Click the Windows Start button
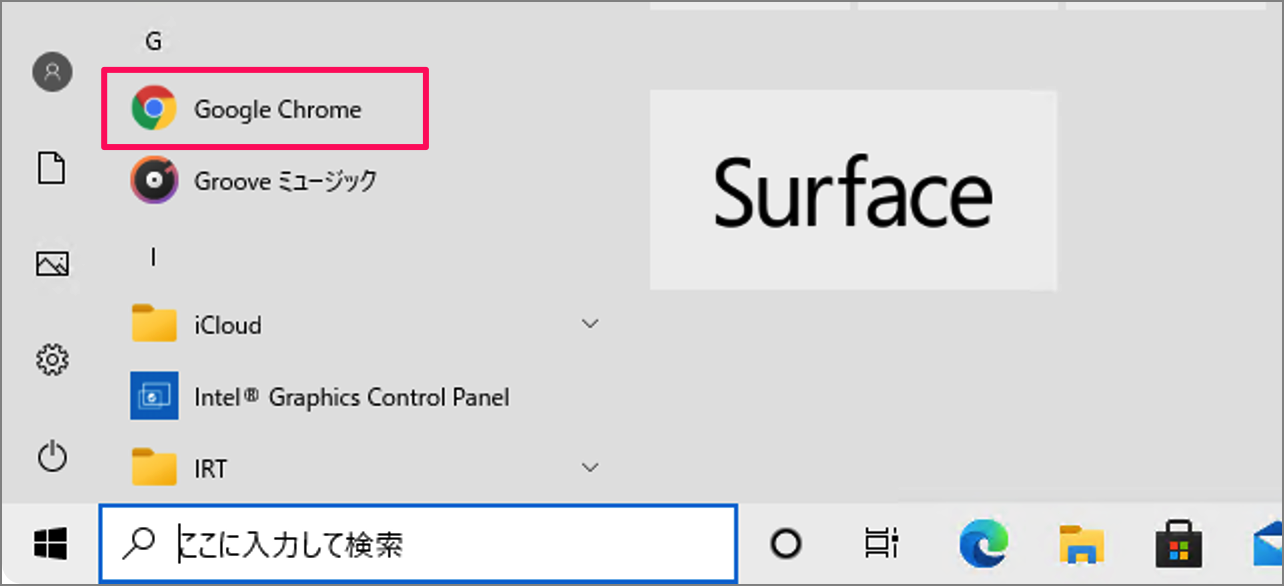This screenshot has height=586, width=1284. [50, 544]
